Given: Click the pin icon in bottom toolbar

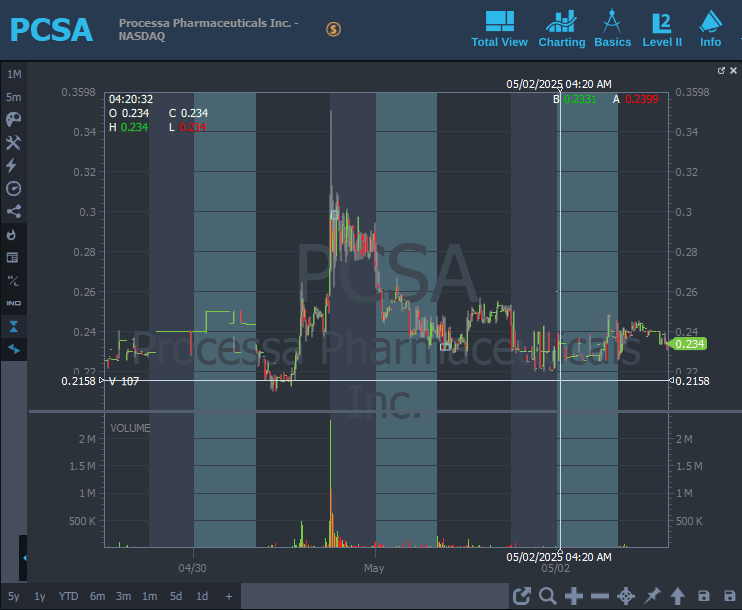Looking at the screenshot, I should (x=652, y=596).
